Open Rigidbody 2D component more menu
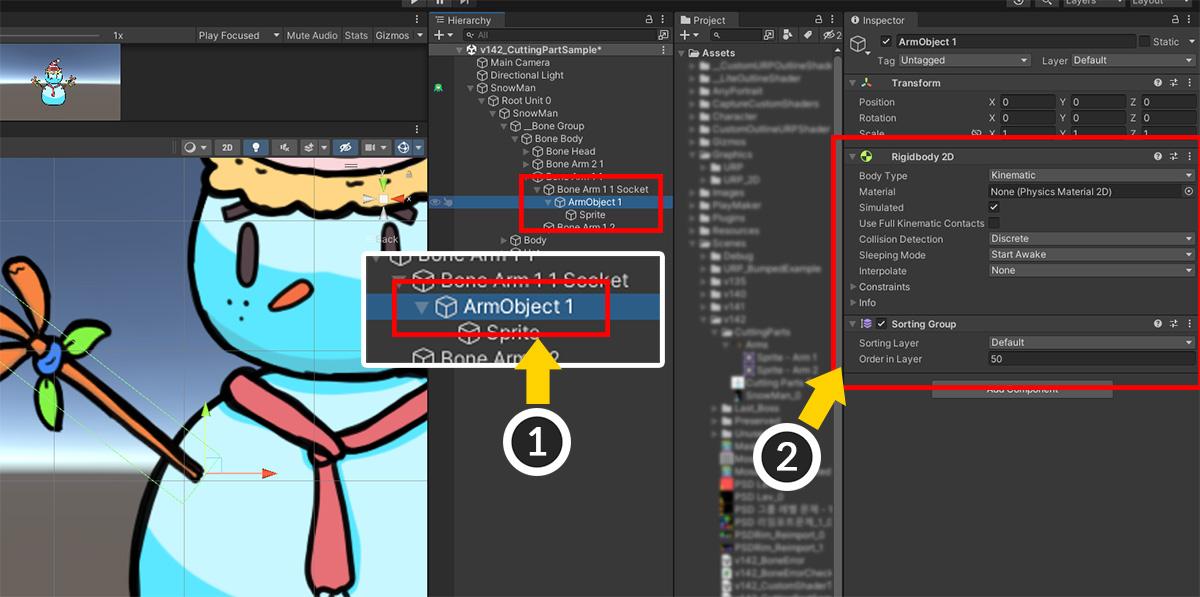Image resolution: width=1200 pixels, height=597 pixels. click(1189, 157)
